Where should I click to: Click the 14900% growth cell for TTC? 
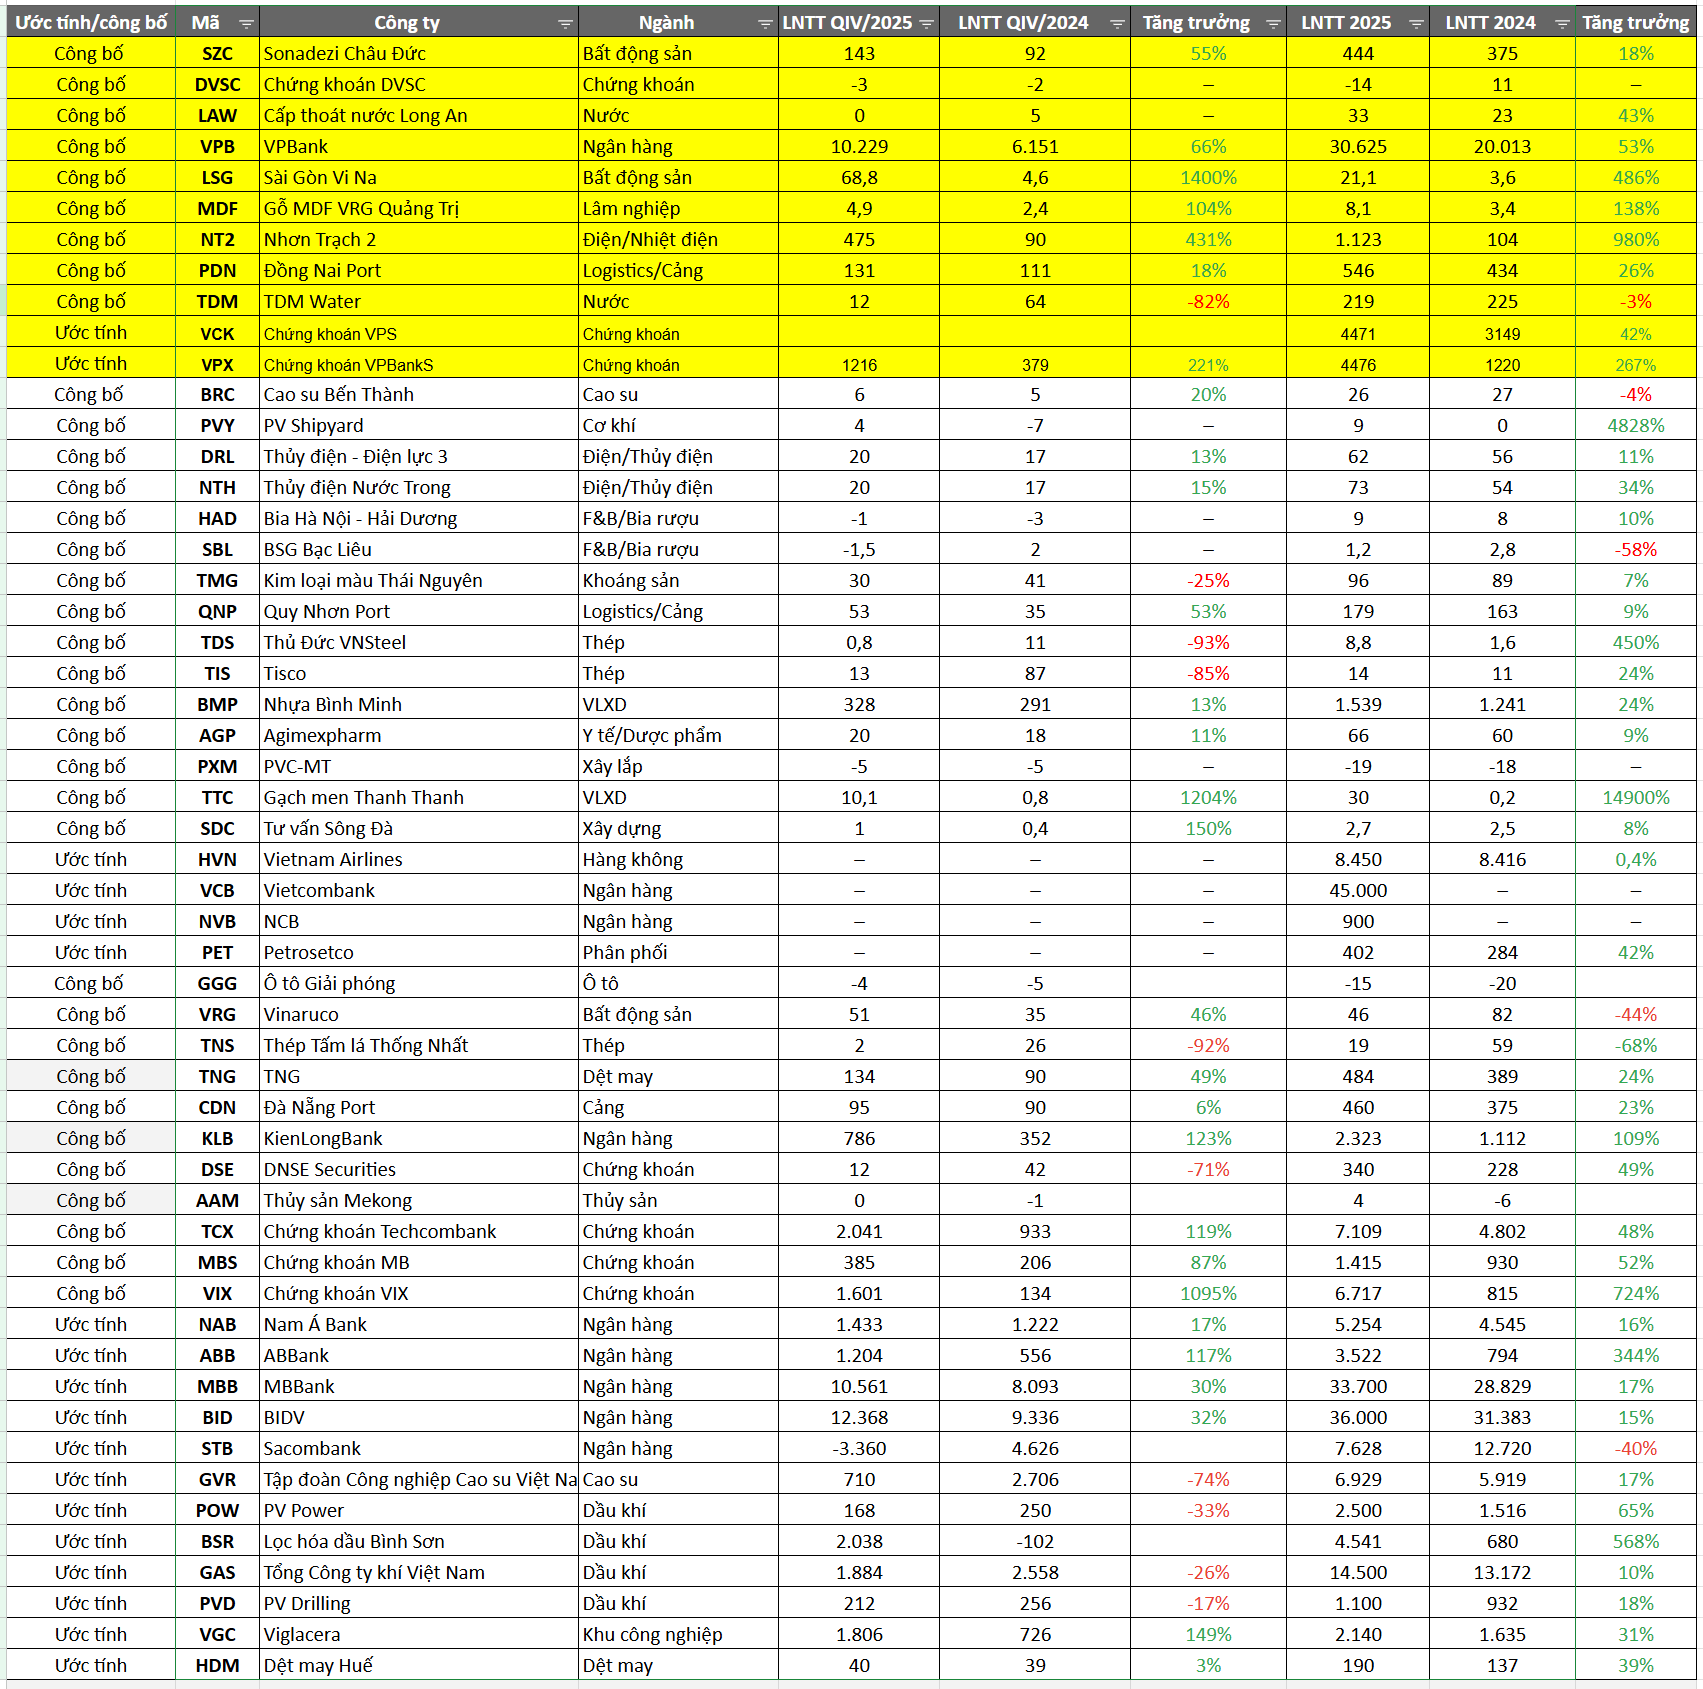pos(1635,798)
